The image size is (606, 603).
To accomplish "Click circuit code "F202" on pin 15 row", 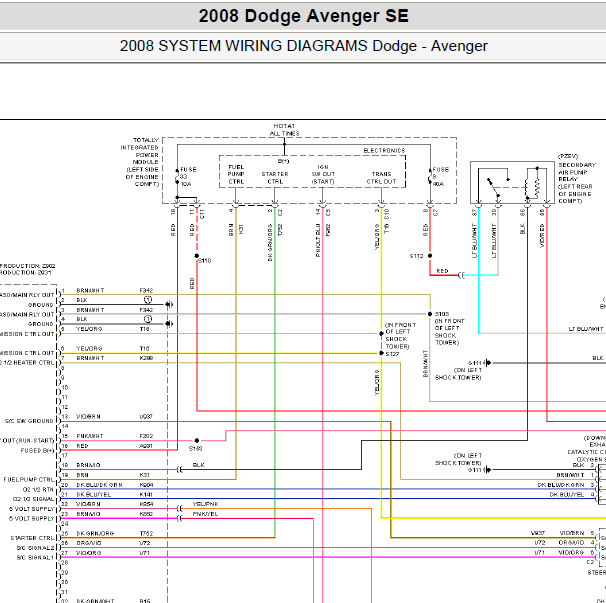I will click(x=146, y=436).
